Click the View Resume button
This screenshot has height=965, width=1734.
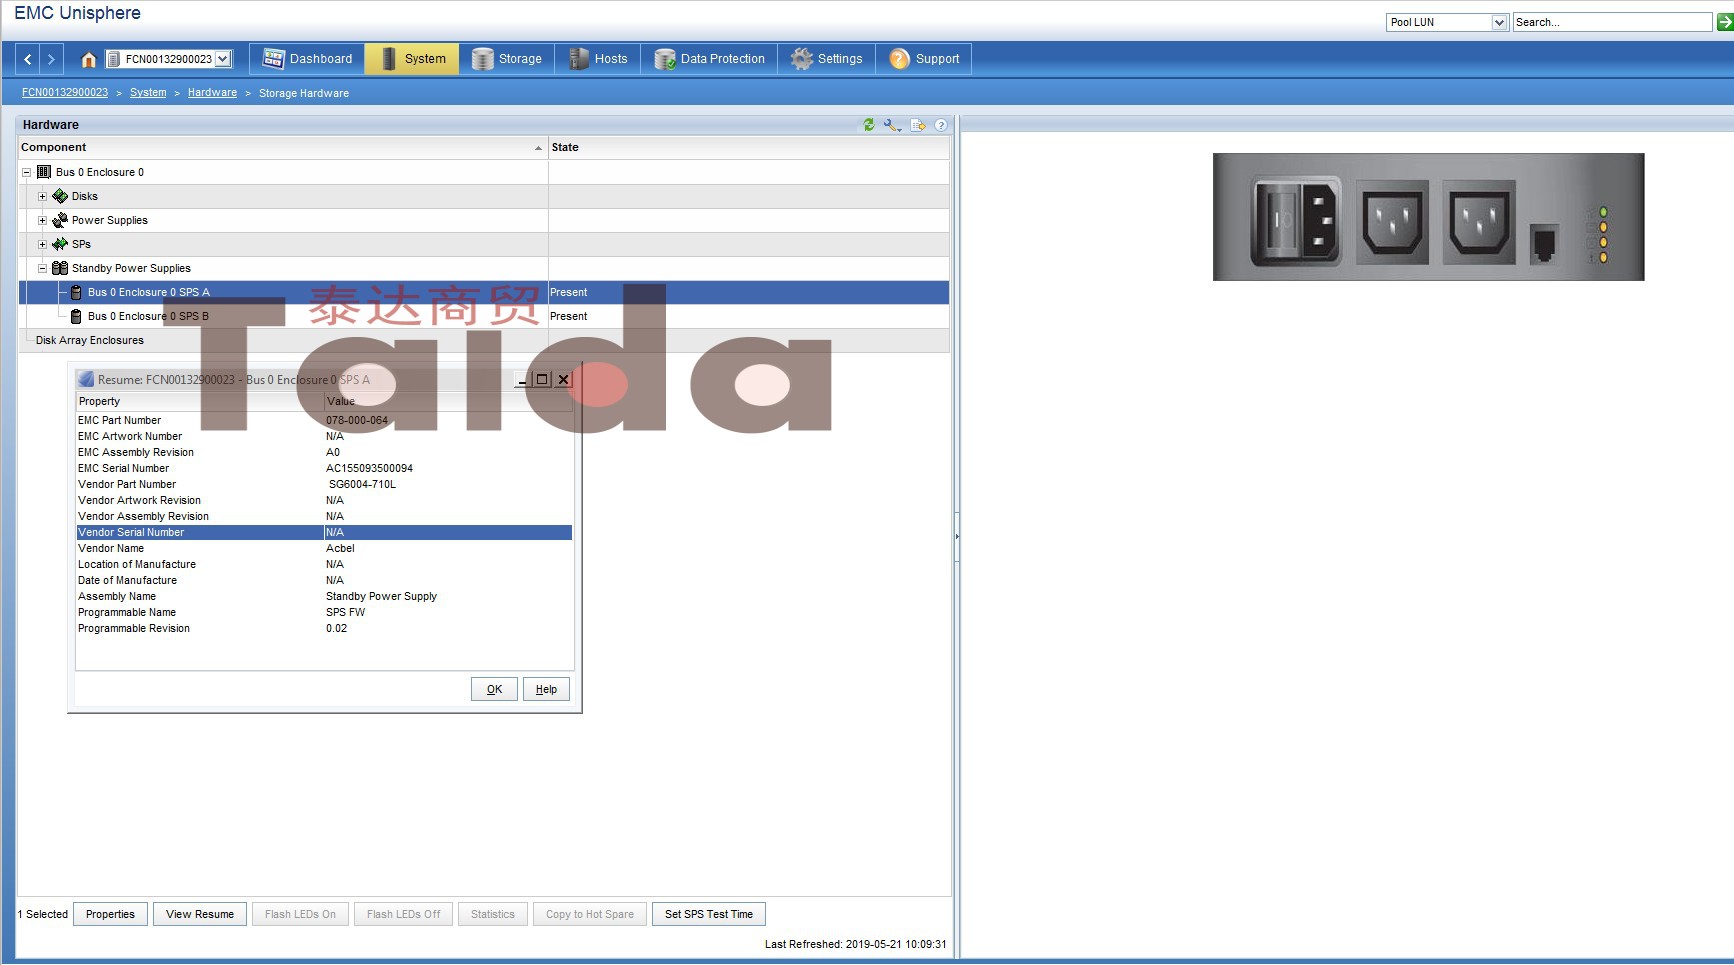click(x=200, y=914)
